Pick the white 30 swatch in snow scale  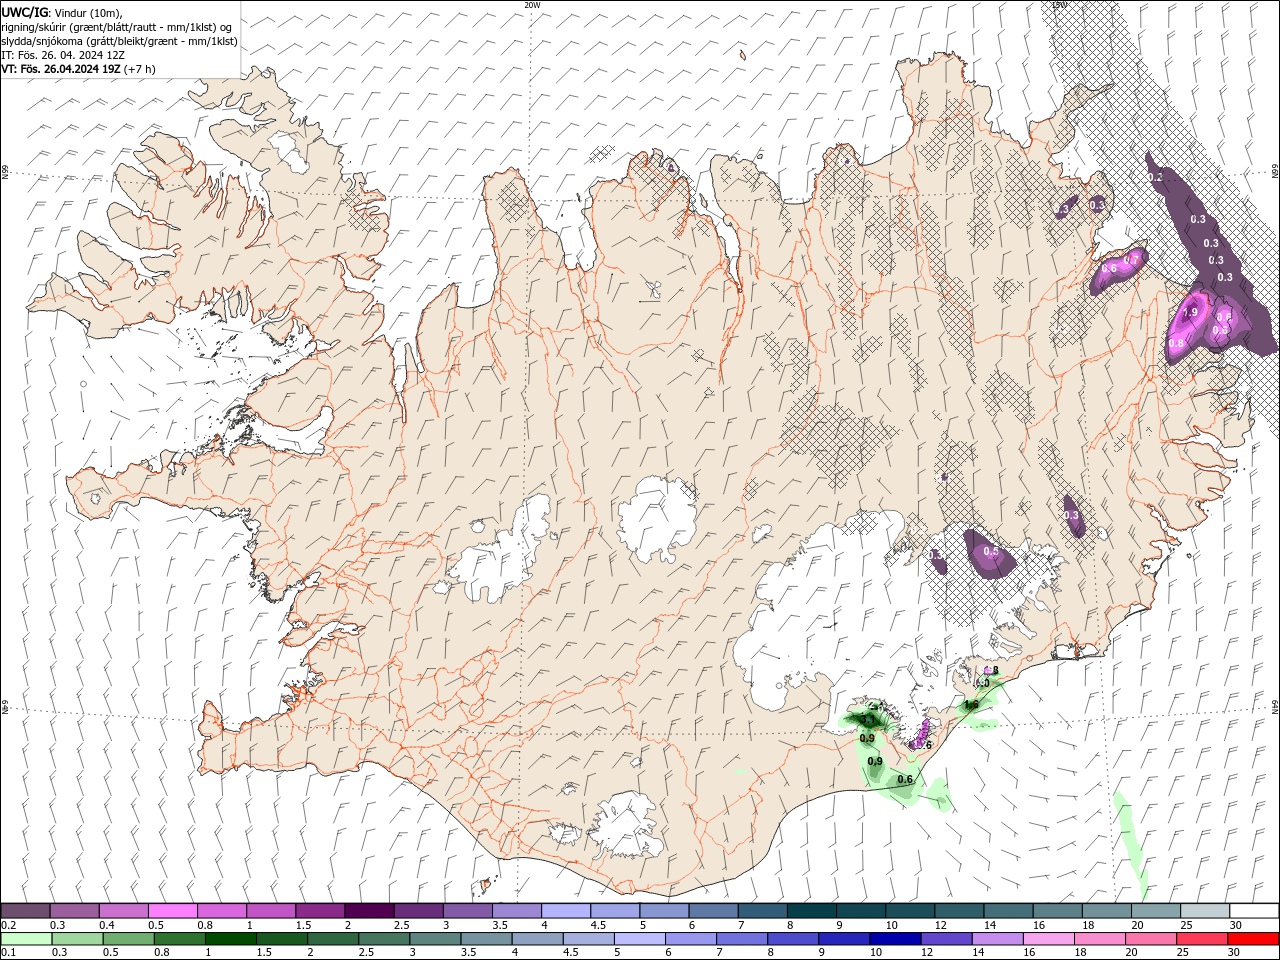(x=1254, y=910)
